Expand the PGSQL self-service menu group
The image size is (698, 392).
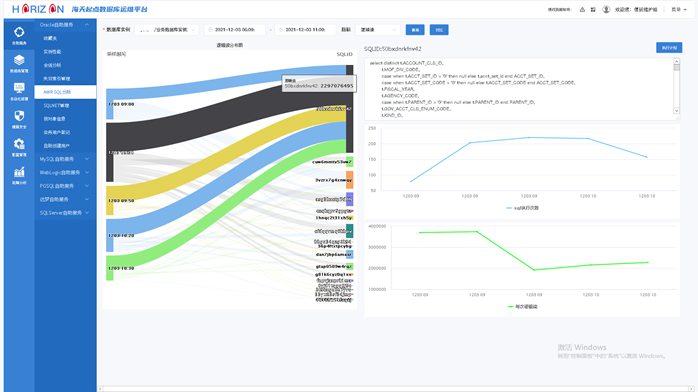click(65, 186)
